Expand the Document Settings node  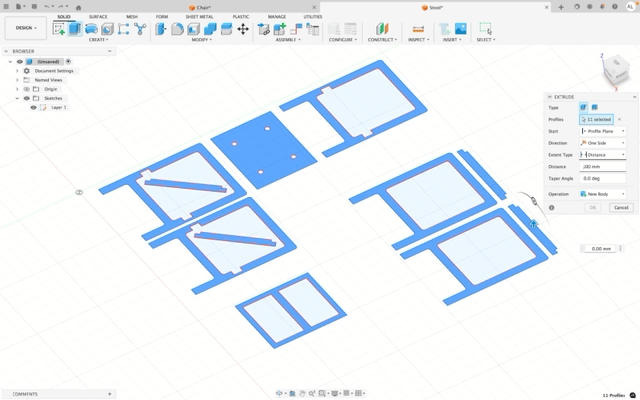[x=17, y=71]
